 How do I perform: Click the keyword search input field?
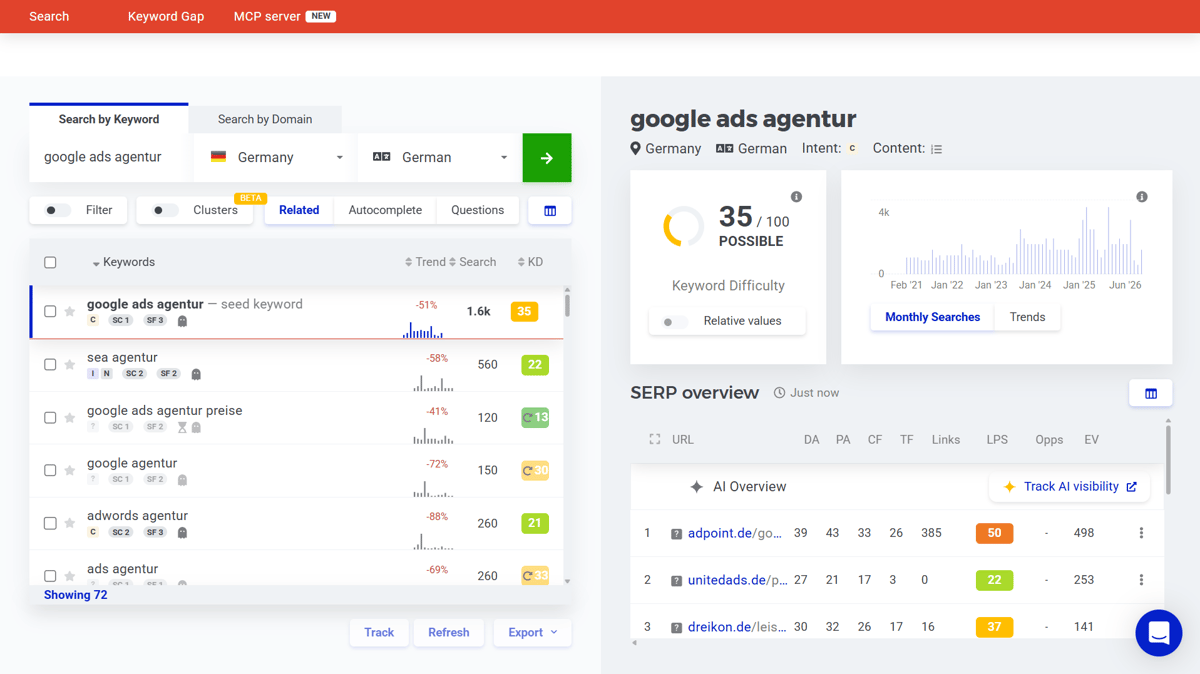(111, 158)
